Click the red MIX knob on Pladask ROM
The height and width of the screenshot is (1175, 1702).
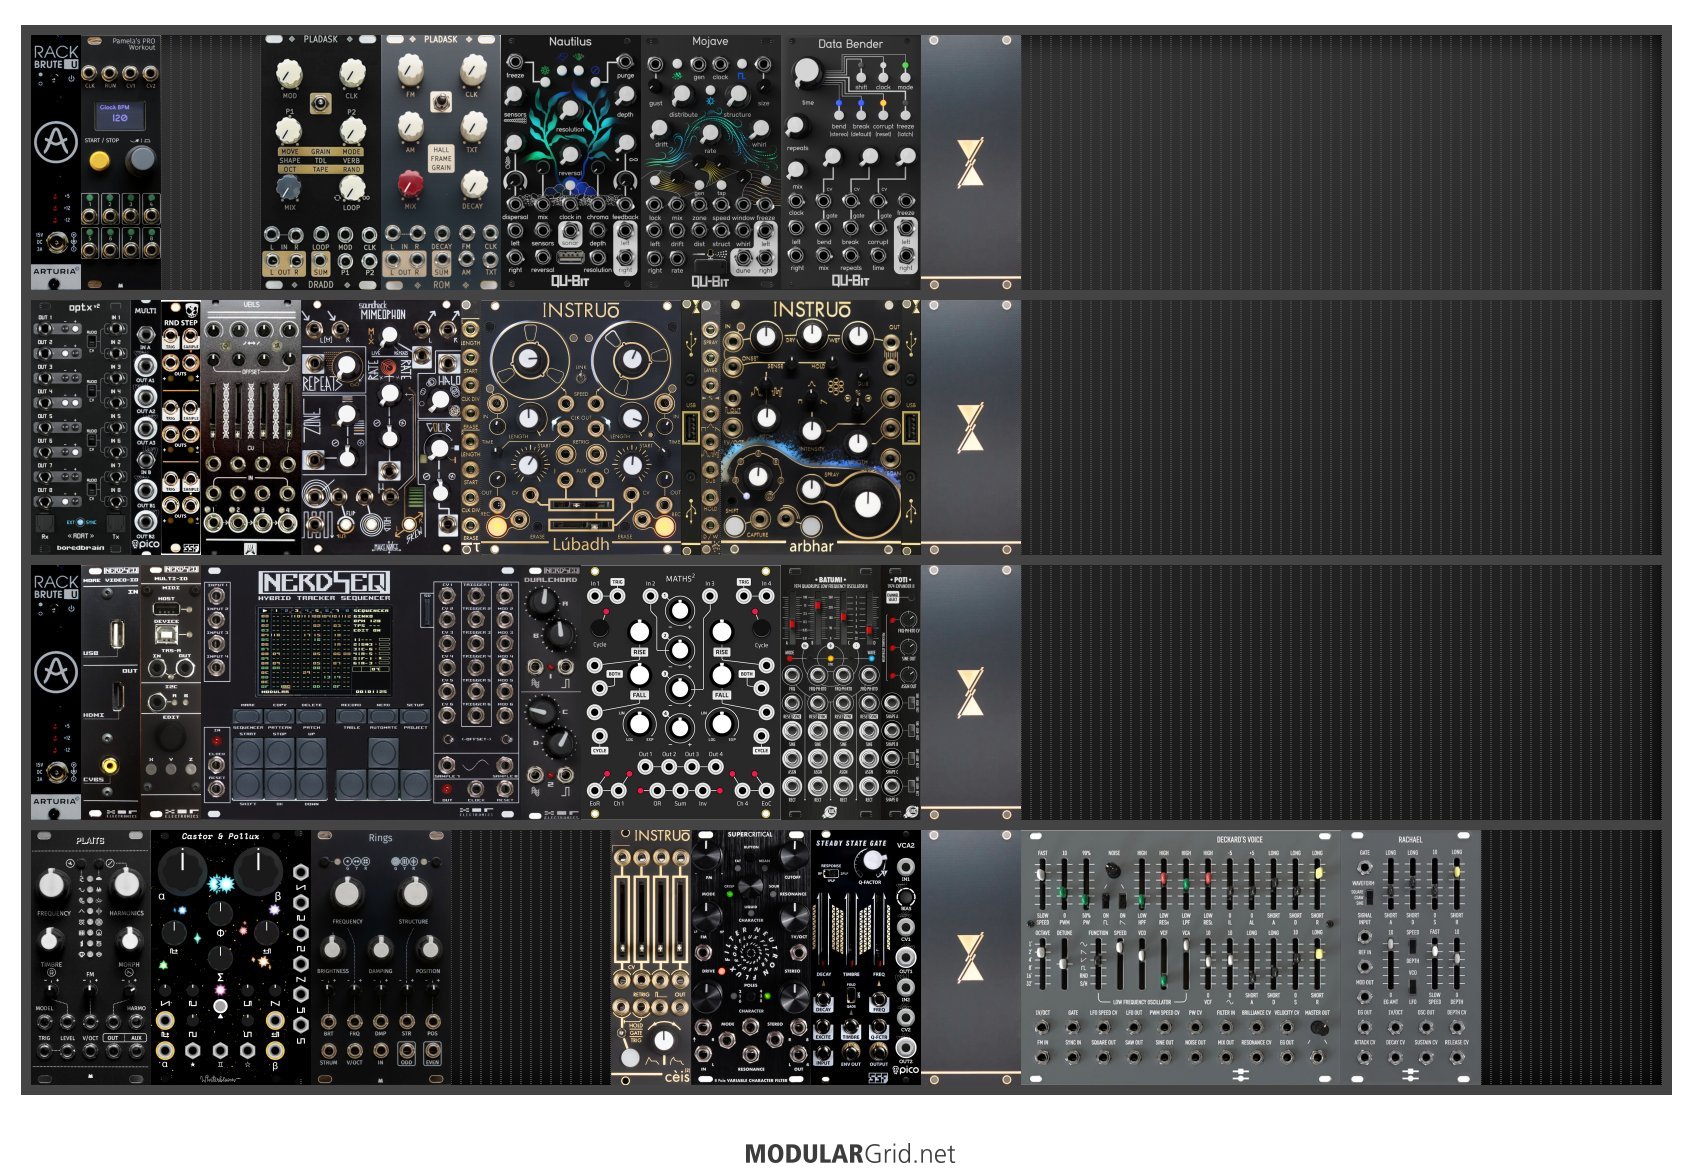coord(410,184)
